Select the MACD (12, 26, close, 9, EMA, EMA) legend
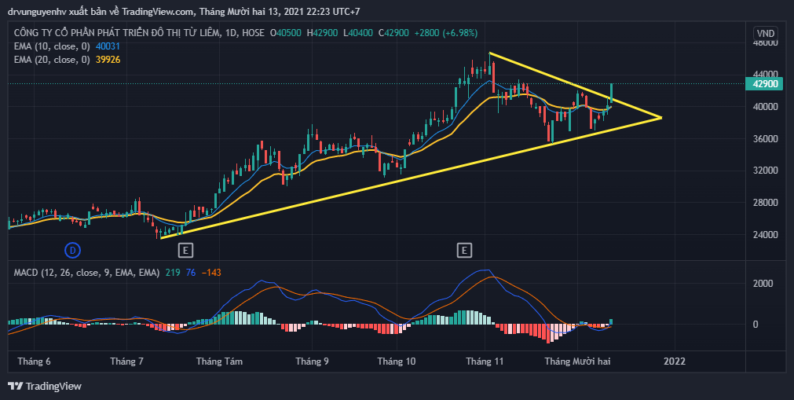Screen dimensions: 794x400 tap(87, 272)
